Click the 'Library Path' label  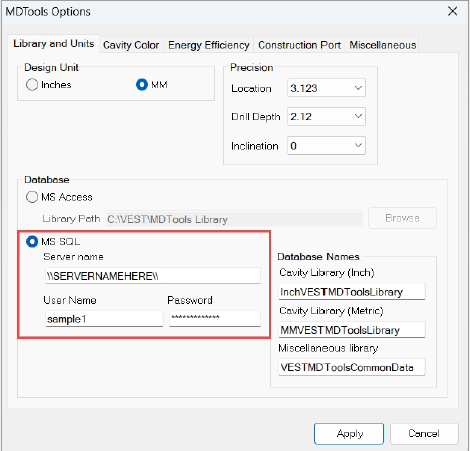click(71, 219)
